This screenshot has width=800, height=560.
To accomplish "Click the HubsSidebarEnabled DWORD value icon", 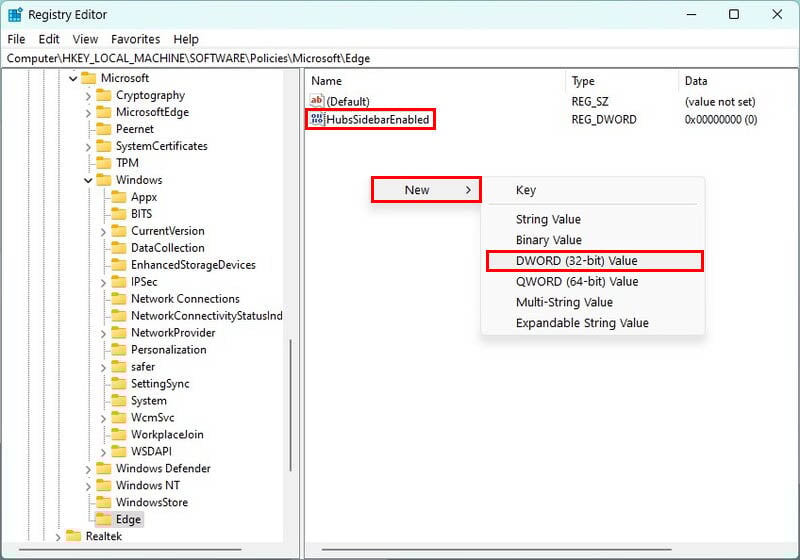I will pos(317,119).
